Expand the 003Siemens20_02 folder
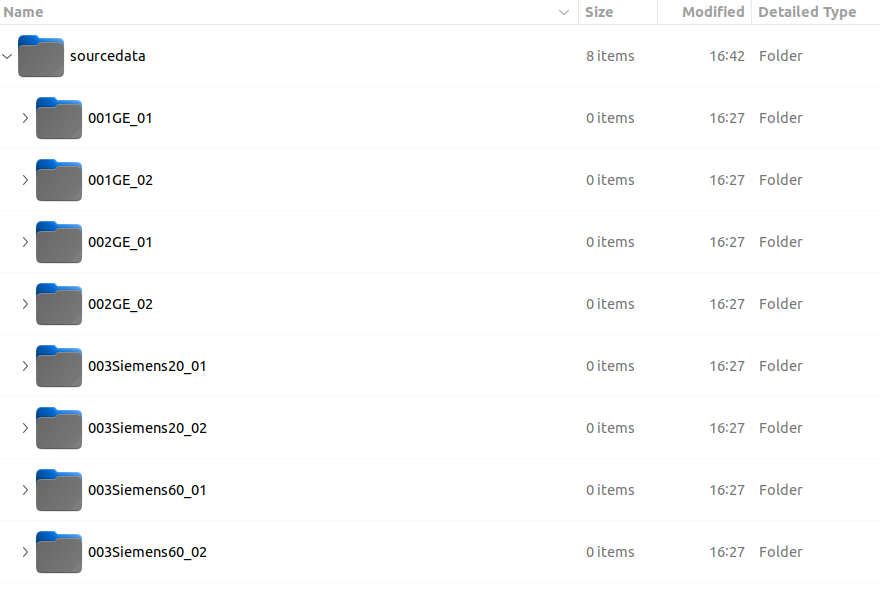Image resolution: width=880 pixels, height=601 pixels. (x=25, y=428)
